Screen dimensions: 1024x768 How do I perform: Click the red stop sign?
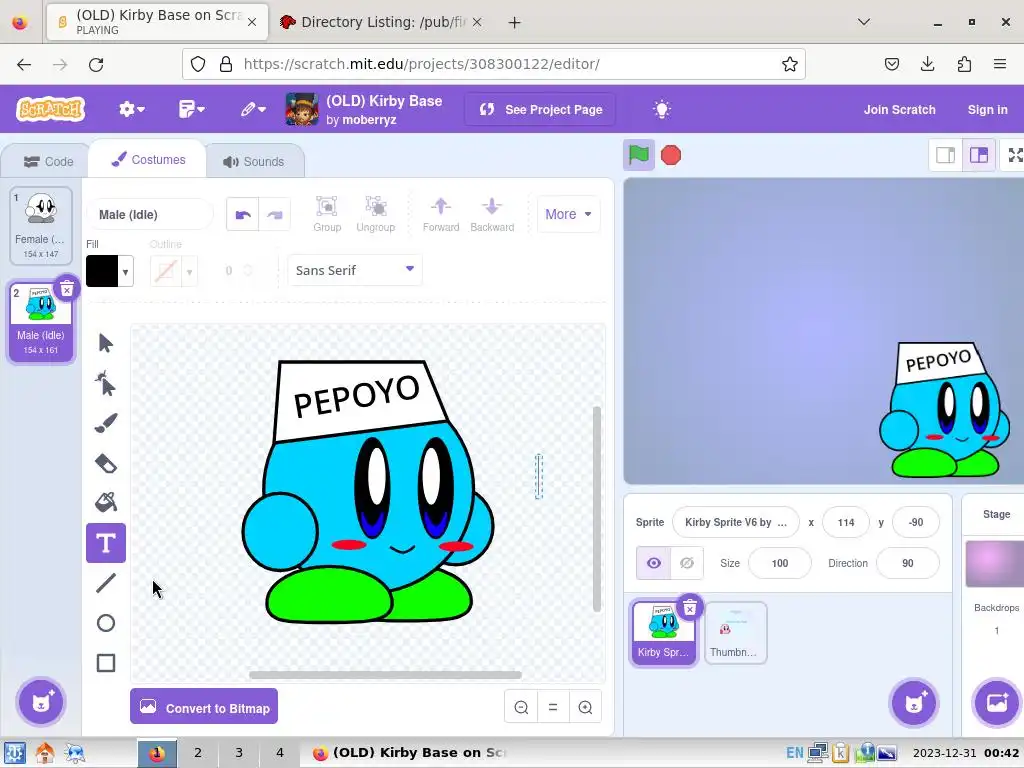tap(671, 155)
